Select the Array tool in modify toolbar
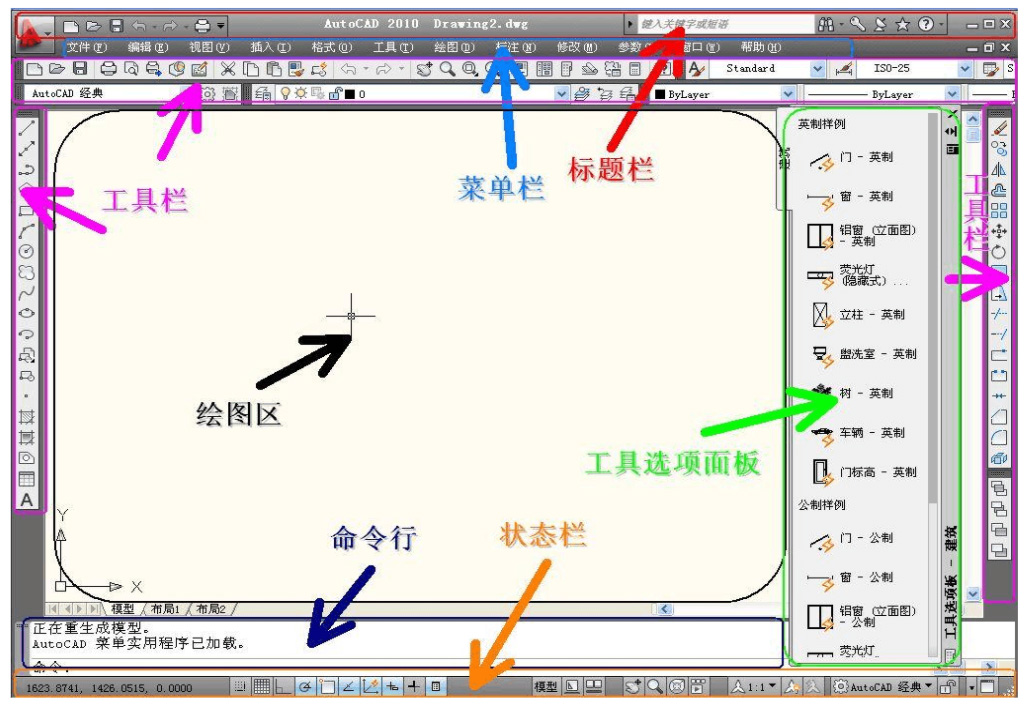This screenshot has width=1026, height=705. pos(999,210)
